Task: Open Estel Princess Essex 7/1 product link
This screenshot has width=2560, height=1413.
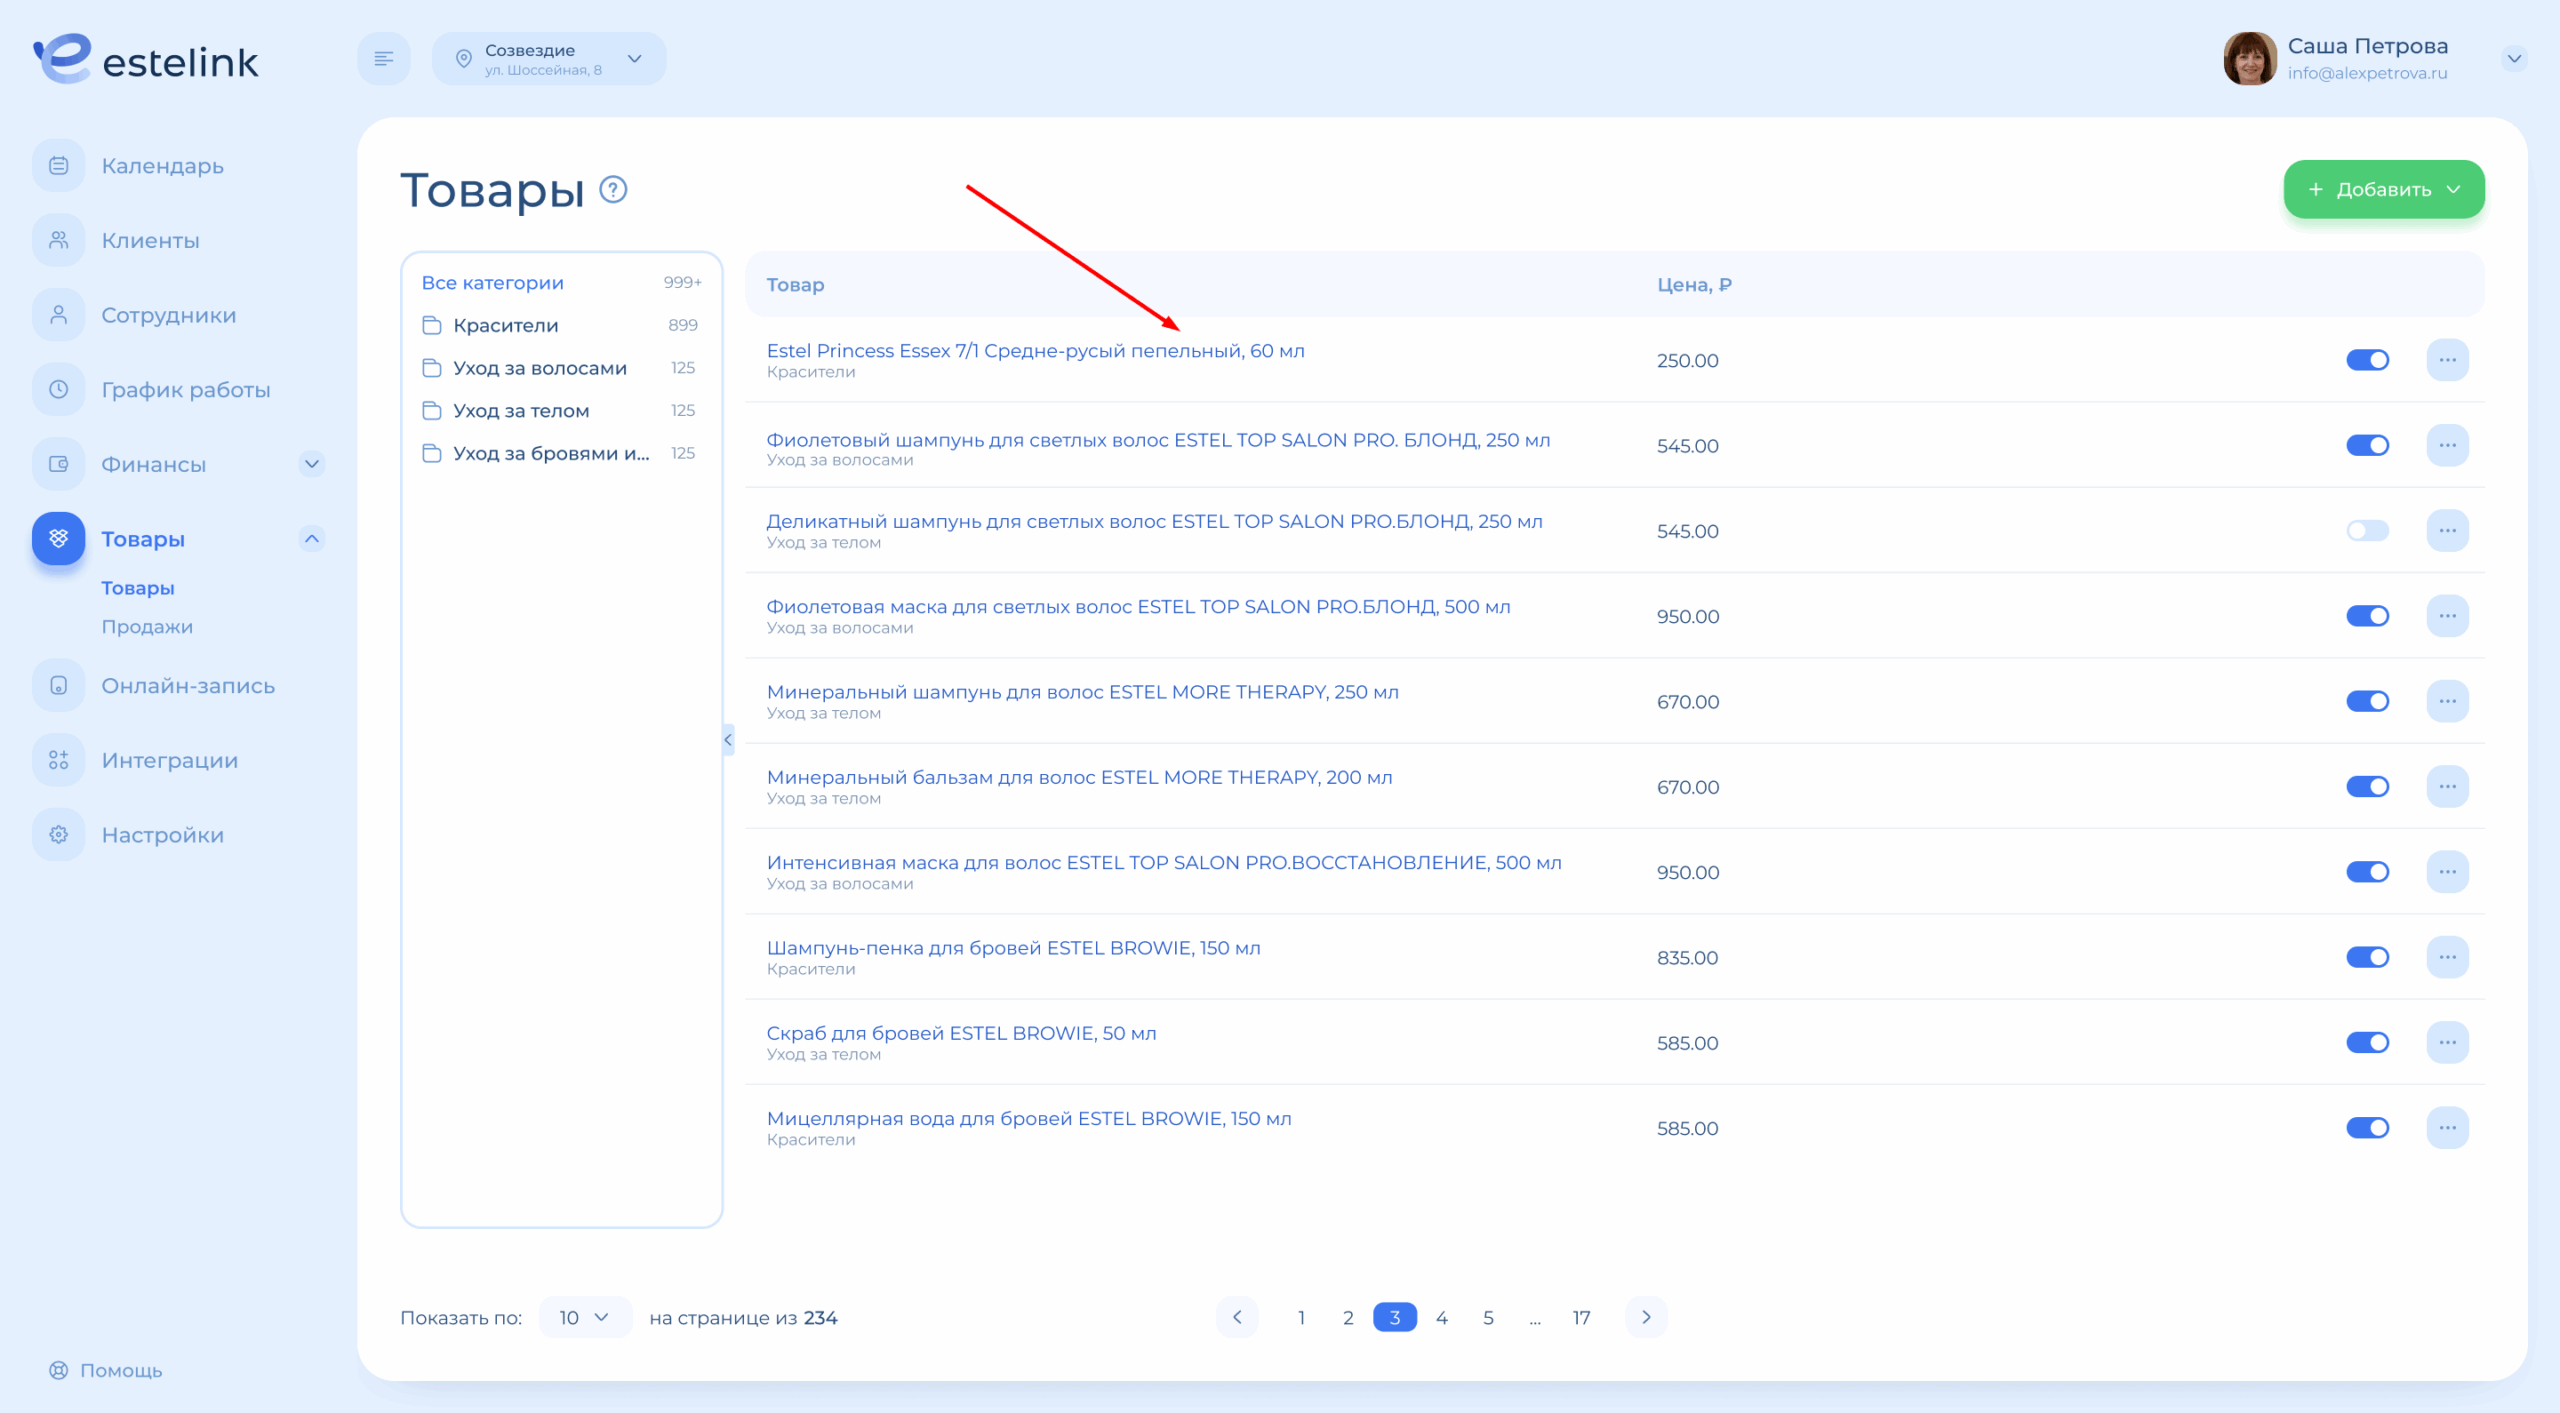Action: tap(1035, 350)
